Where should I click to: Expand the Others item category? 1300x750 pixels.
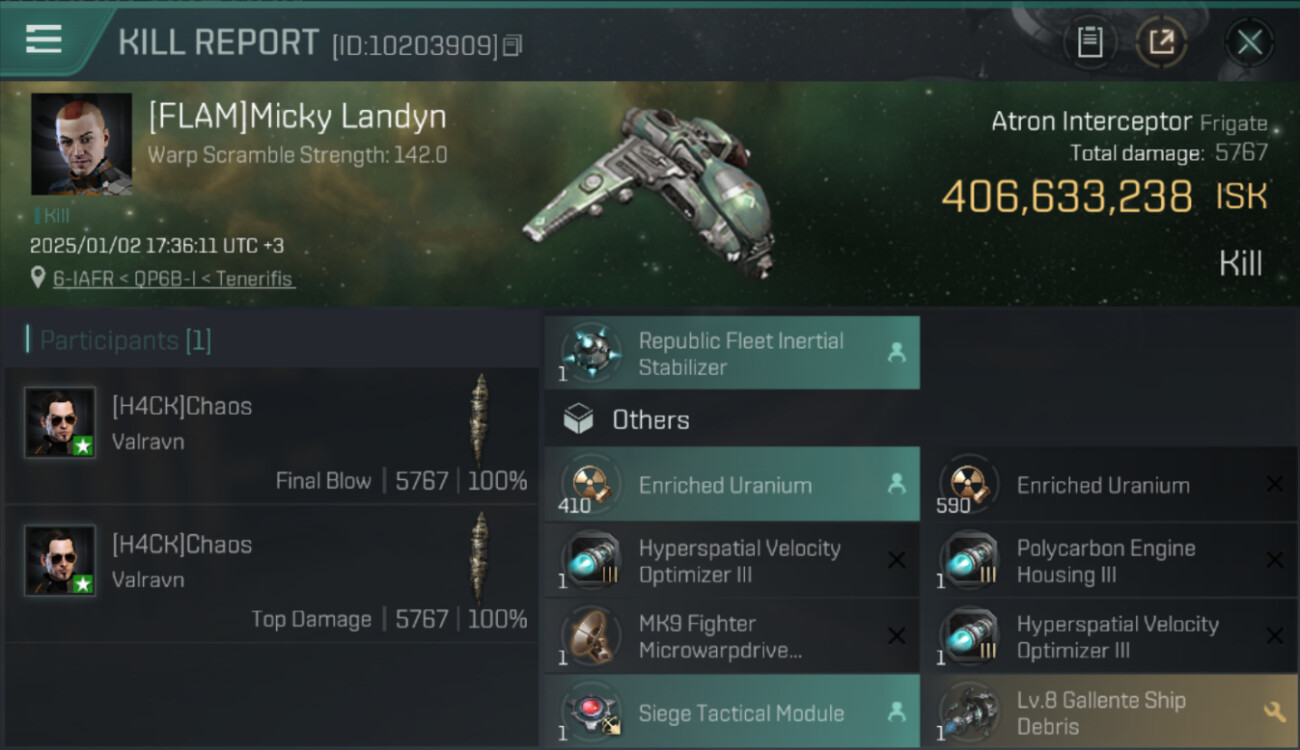pos(626,419)
